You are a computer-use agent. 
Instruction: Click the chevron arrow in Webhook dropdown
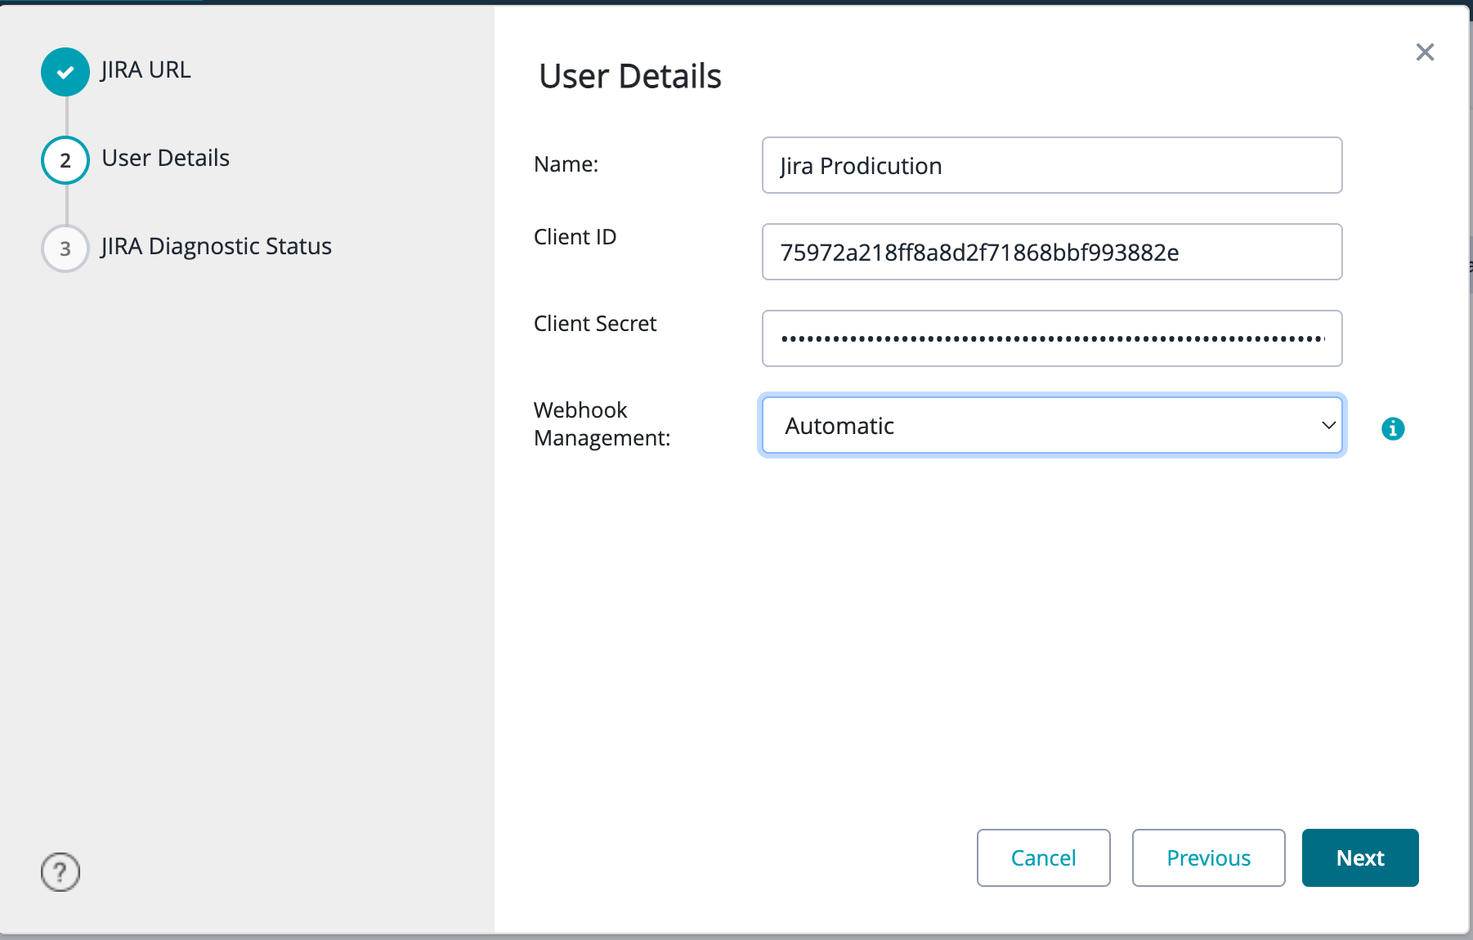[x=1328, y=426]
